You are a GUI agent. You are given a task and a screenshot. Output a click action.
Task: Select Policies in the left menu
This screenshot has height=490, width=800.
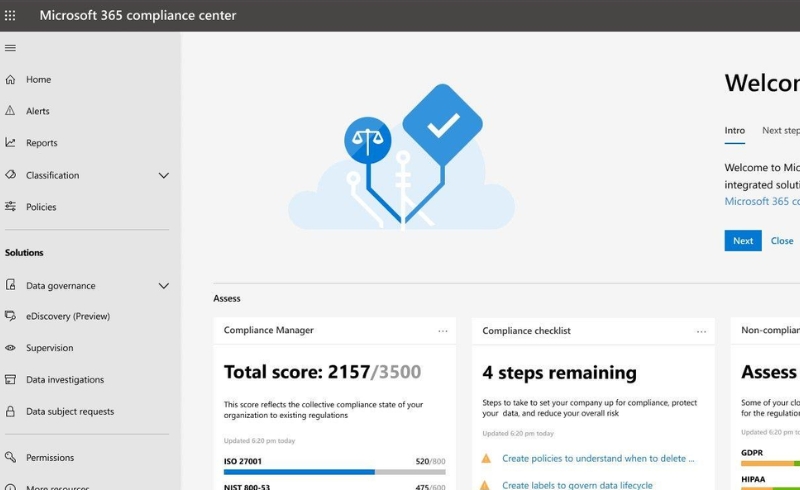coord(41,207)
